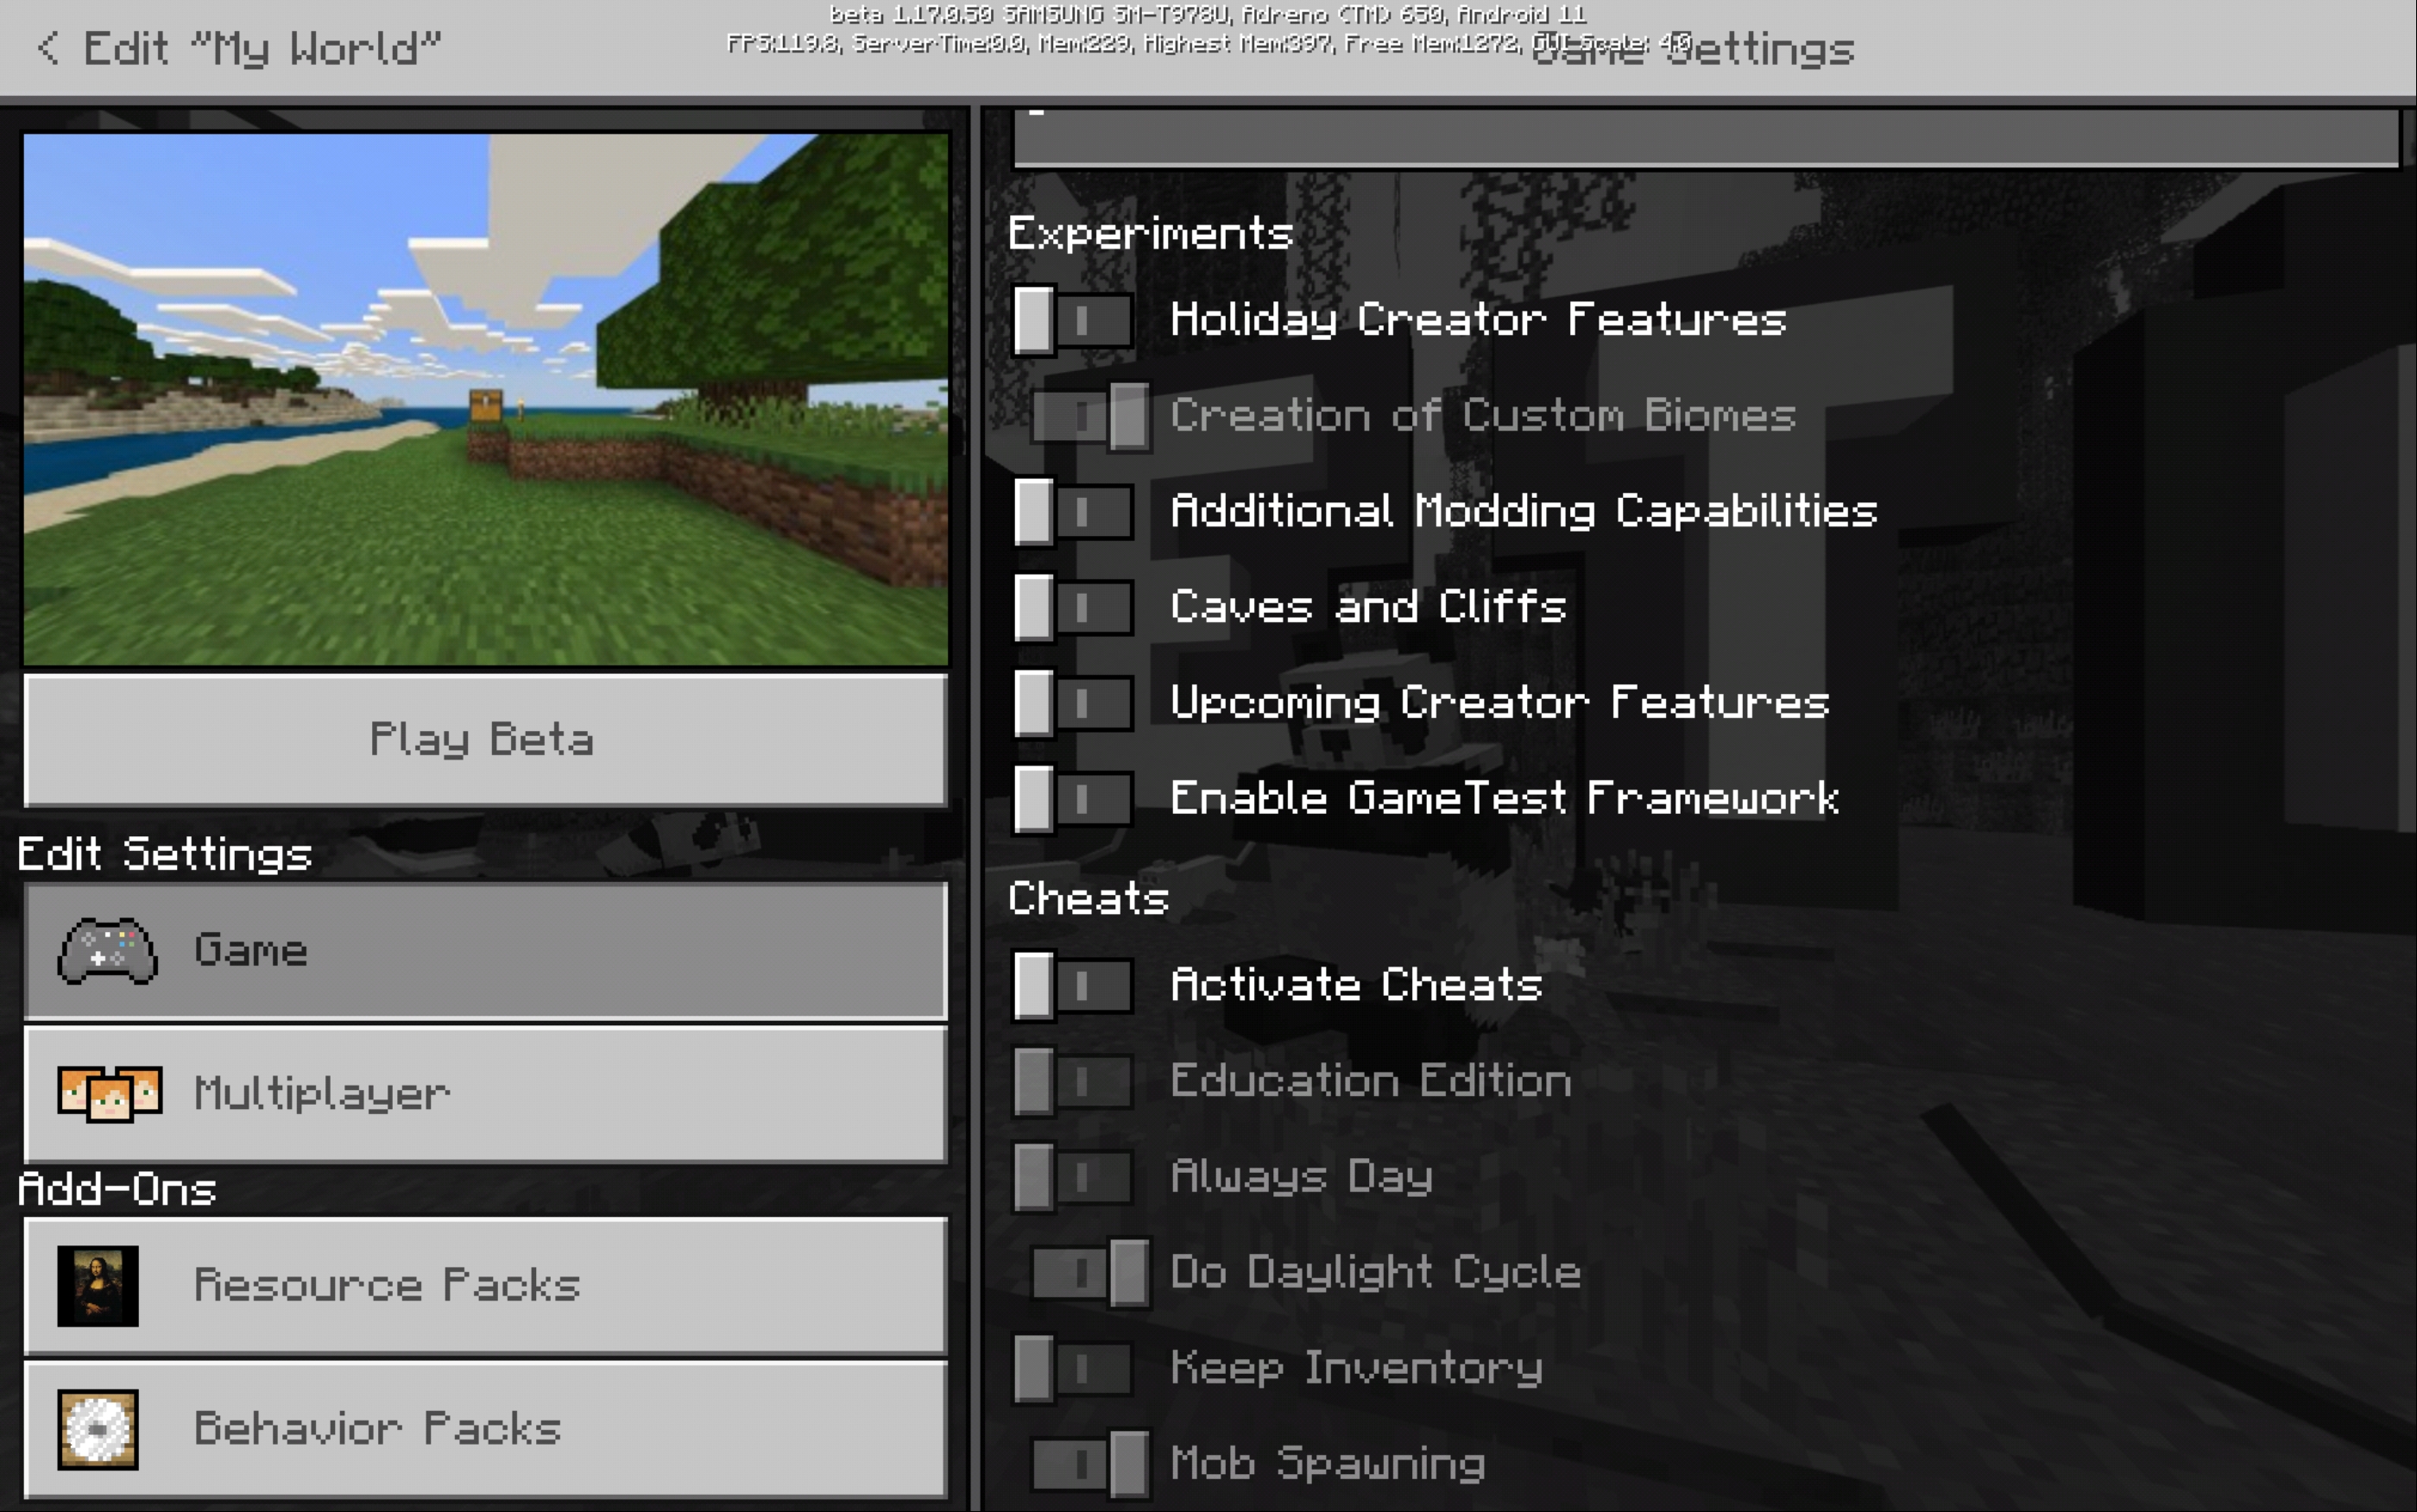This screenshot has height=1512, width=2417.
Task: Toggle the Do Daylight Cycle switch
Action: 1090,1273
